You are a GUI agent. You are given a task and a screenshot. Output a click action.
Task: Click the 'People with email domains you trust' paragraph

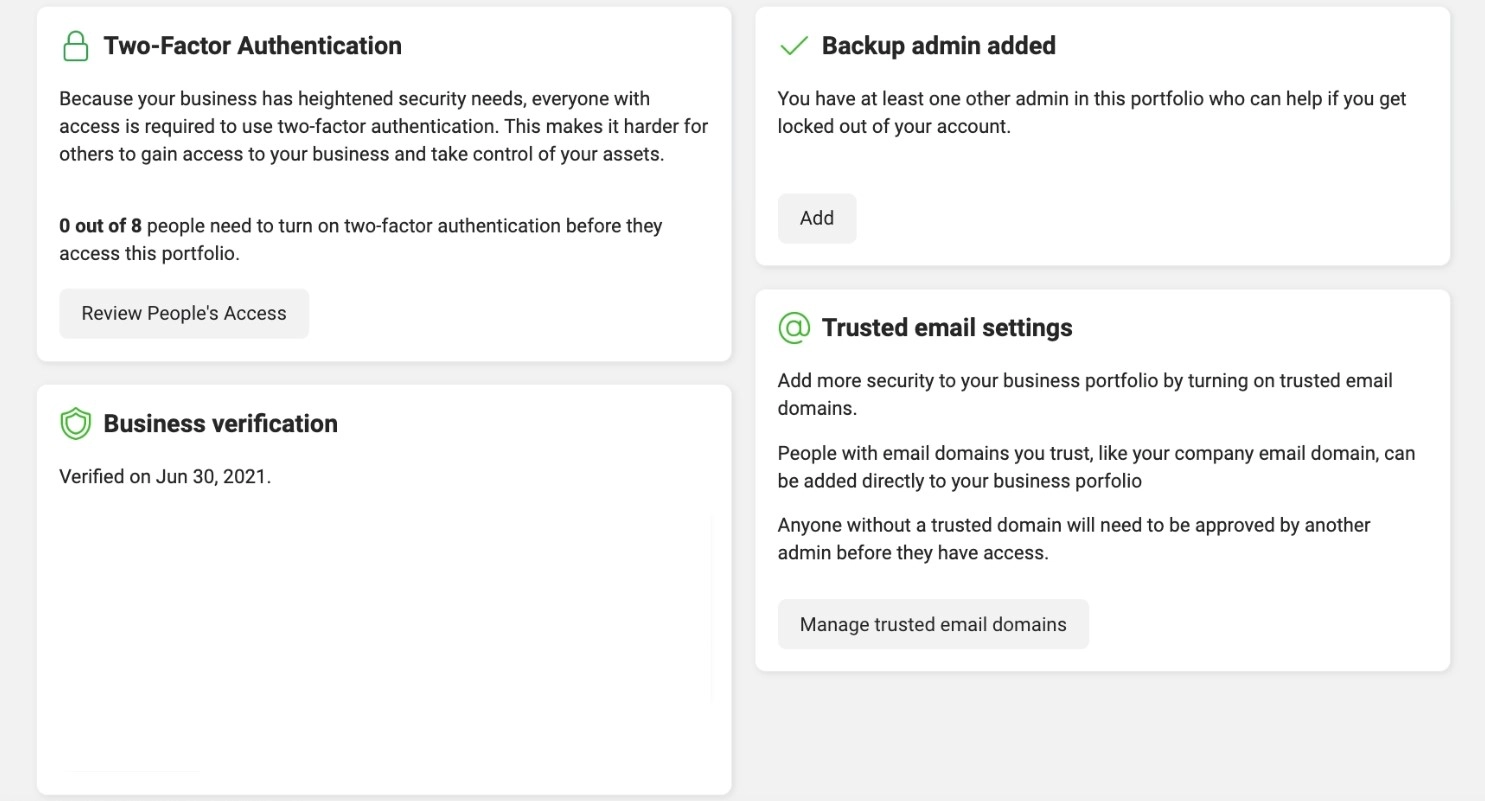(x=1096, y=467)
